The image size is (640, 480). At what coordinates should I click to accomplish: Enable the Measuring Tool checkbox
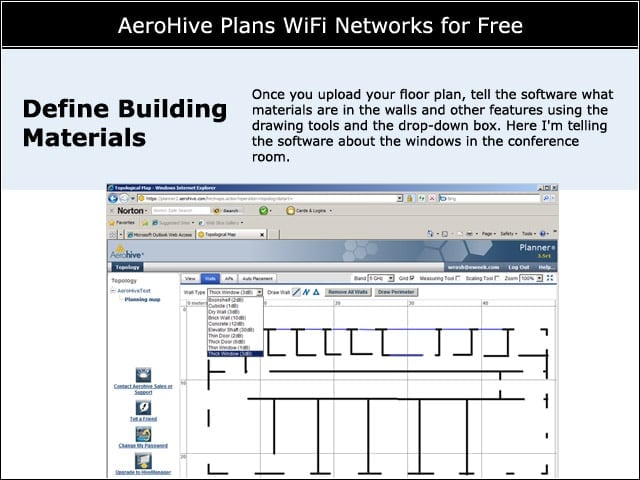point(458,278)
